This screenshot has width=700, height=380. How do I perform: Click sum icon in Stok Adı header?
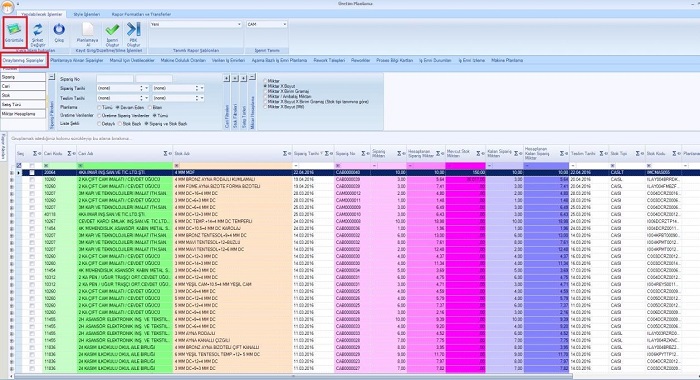[x=284, y=154]
